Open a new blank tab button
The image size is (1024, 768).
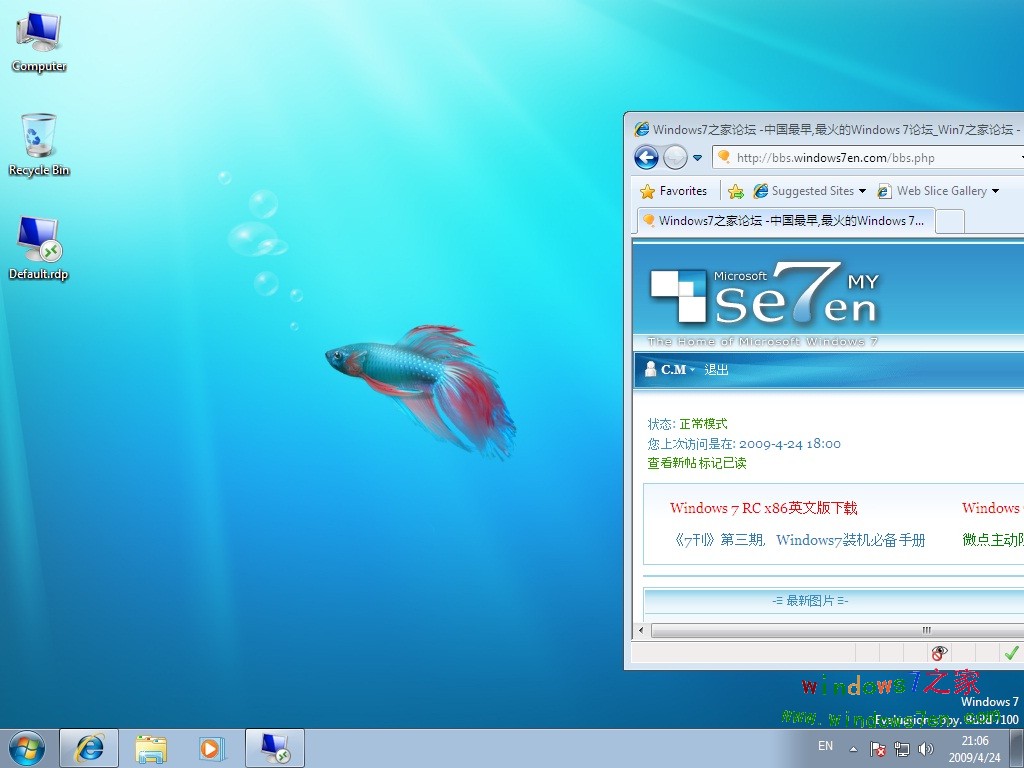coord(950,221)
